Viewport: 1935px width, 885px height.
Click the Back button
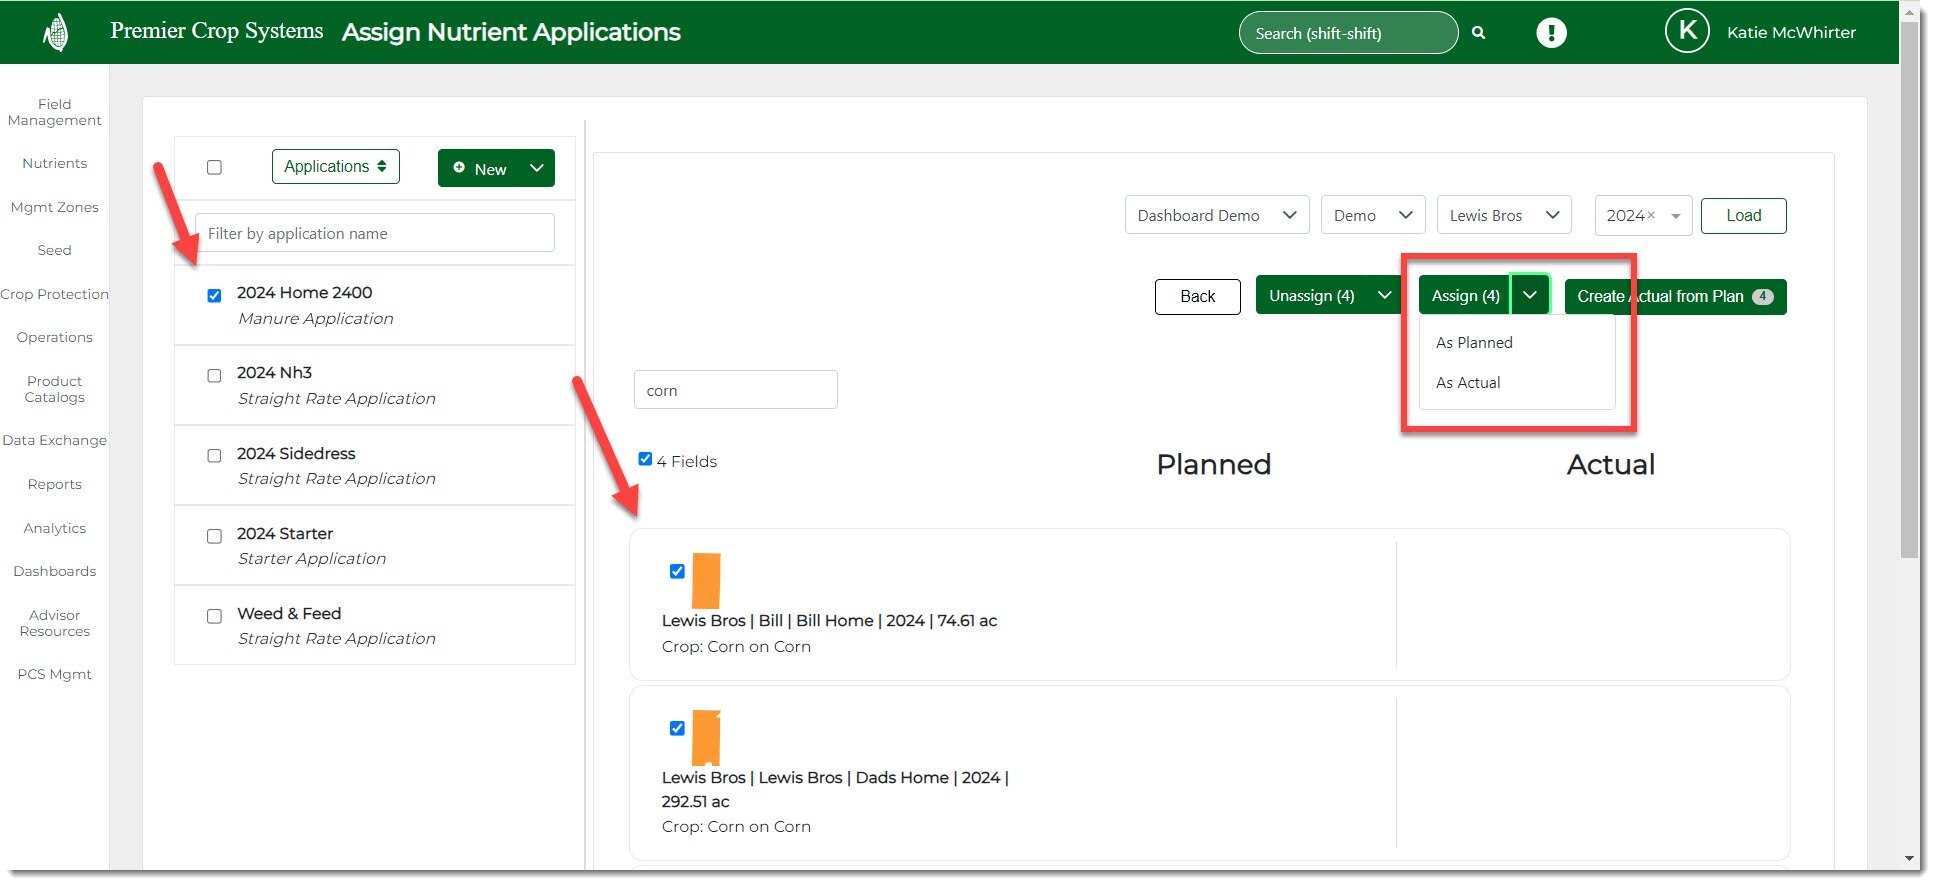click(x=1197, y=297)
